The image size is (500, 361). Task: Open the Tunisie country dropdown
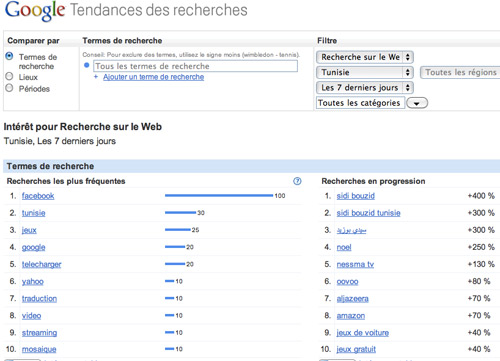(x=365, y=72)
